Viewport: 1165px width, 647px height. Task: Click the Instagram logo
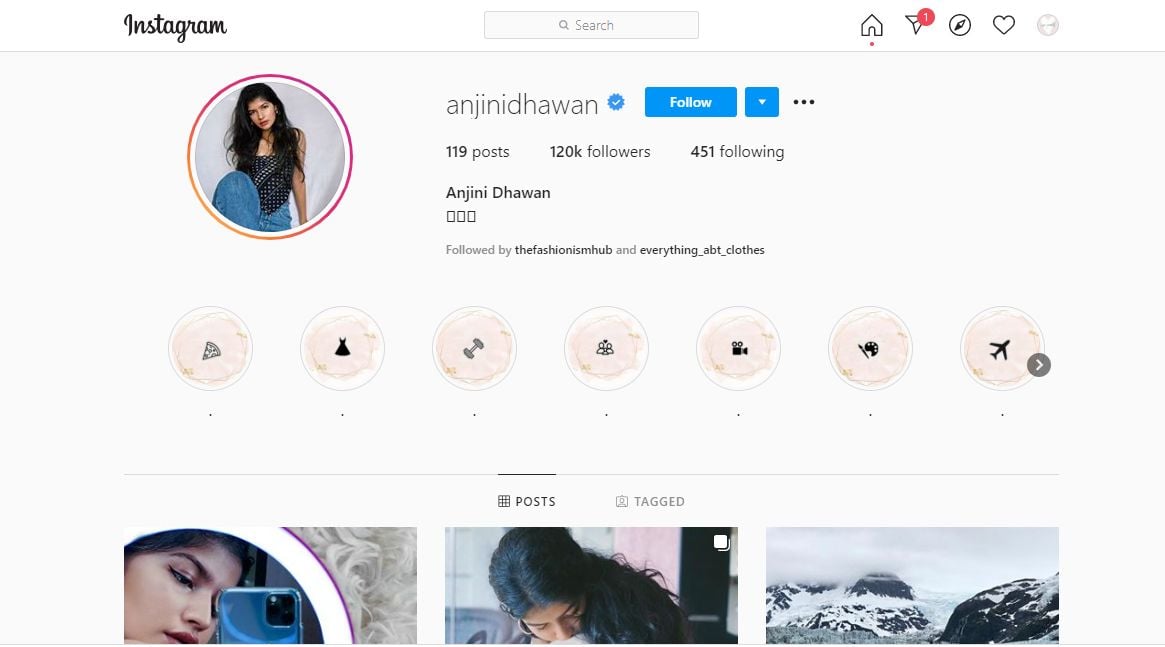[175, 27]
